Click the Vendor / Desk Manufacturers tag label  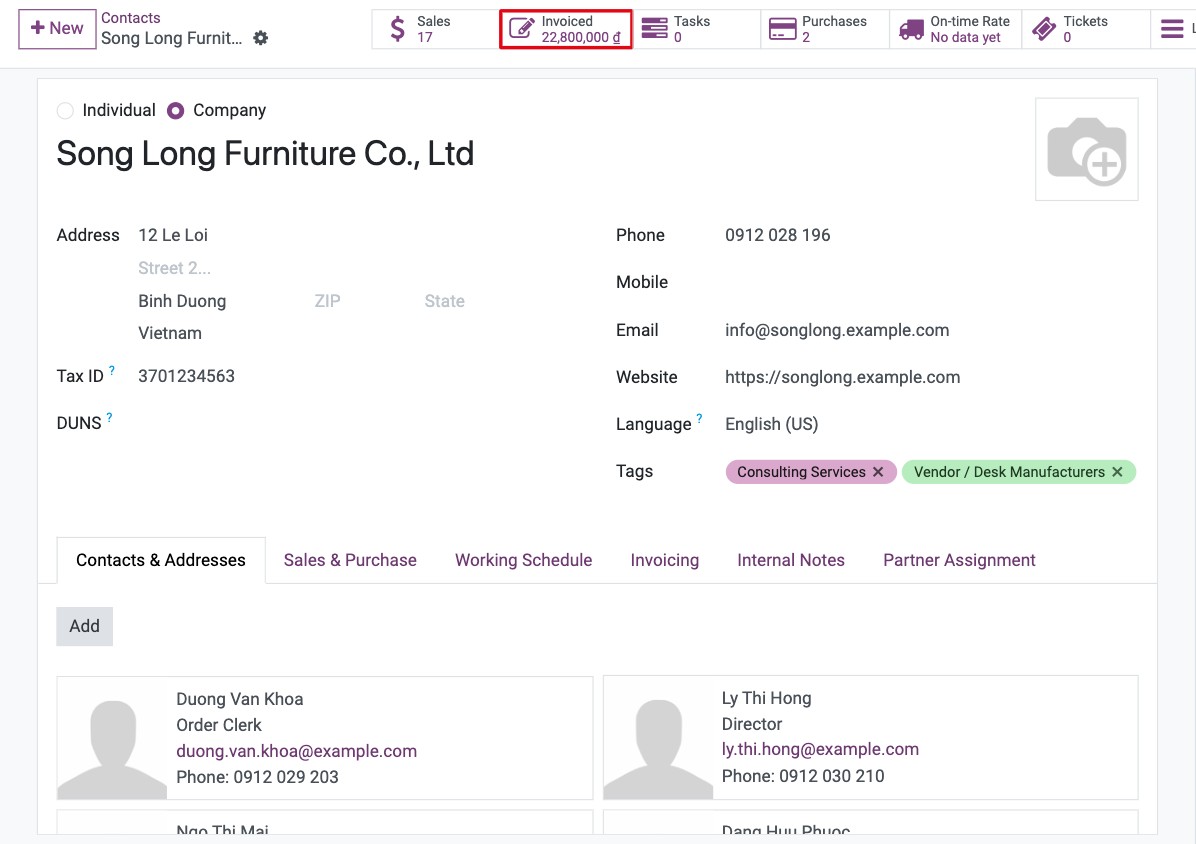click(x=1009, y=472)
